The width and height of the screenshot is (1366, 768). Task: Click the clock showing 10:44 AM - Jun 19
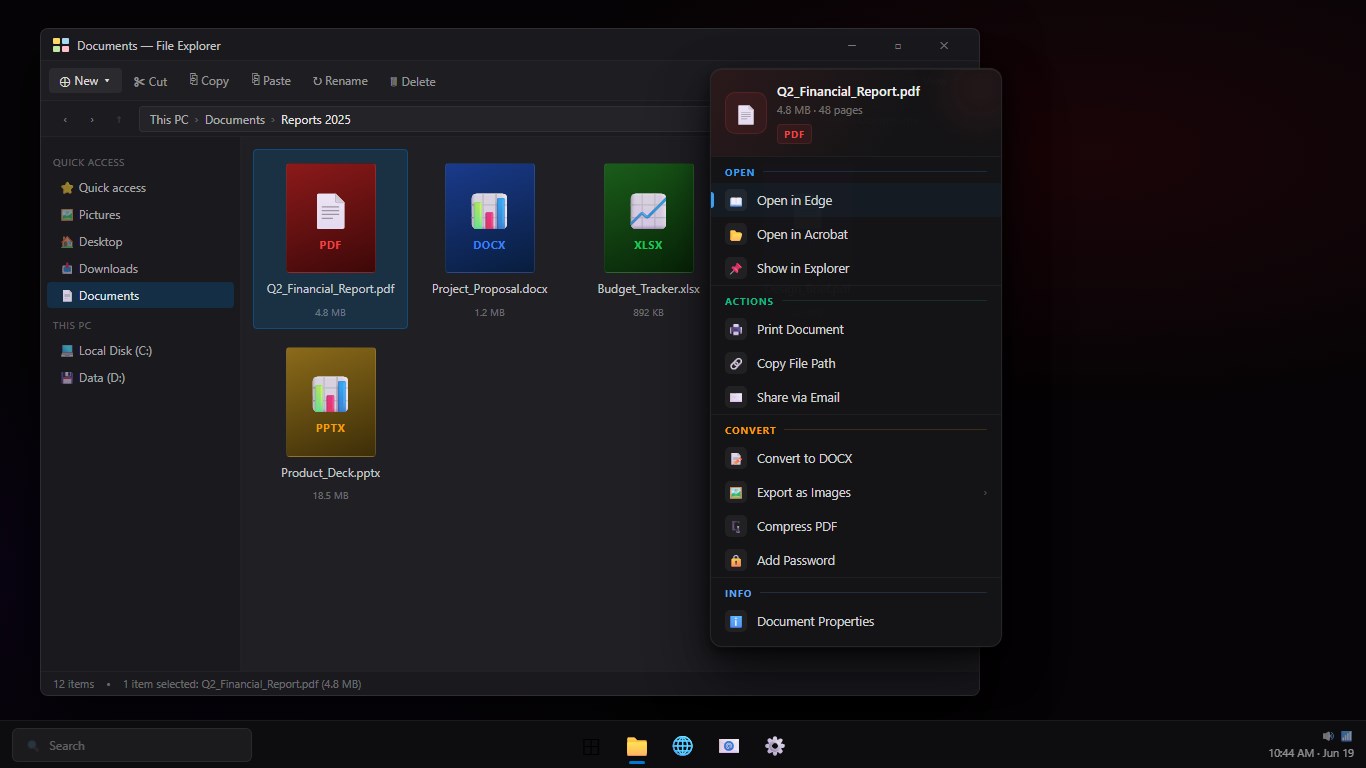pos(1311,753)
